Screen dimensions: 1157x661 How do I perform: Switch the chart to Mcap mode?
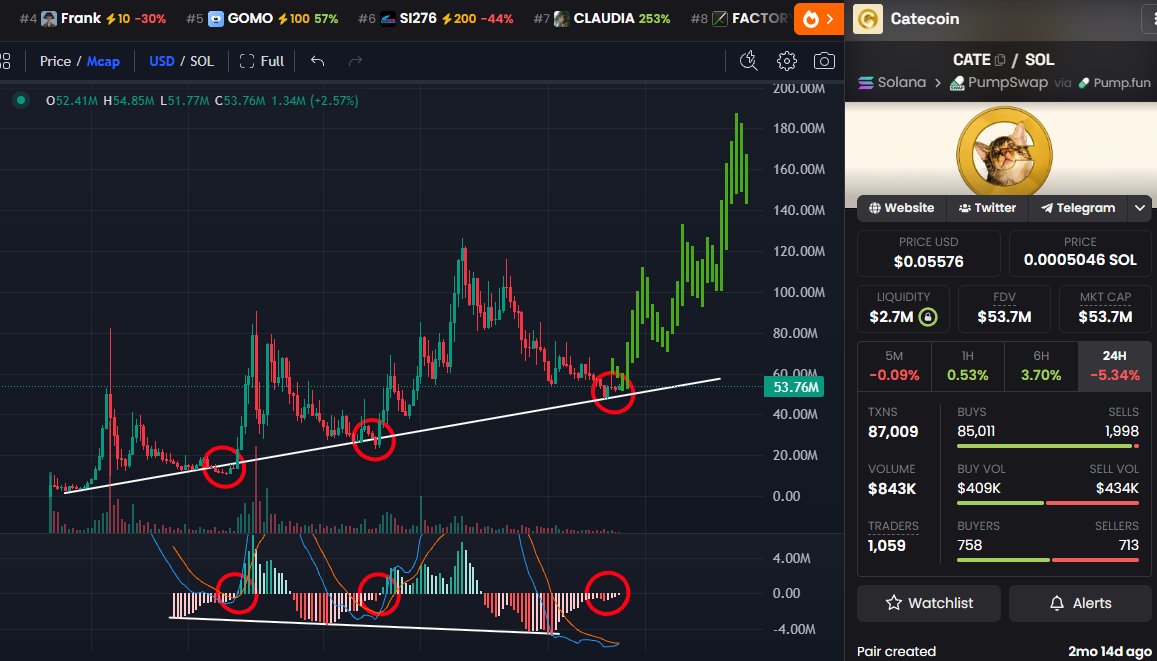[103, 61]
